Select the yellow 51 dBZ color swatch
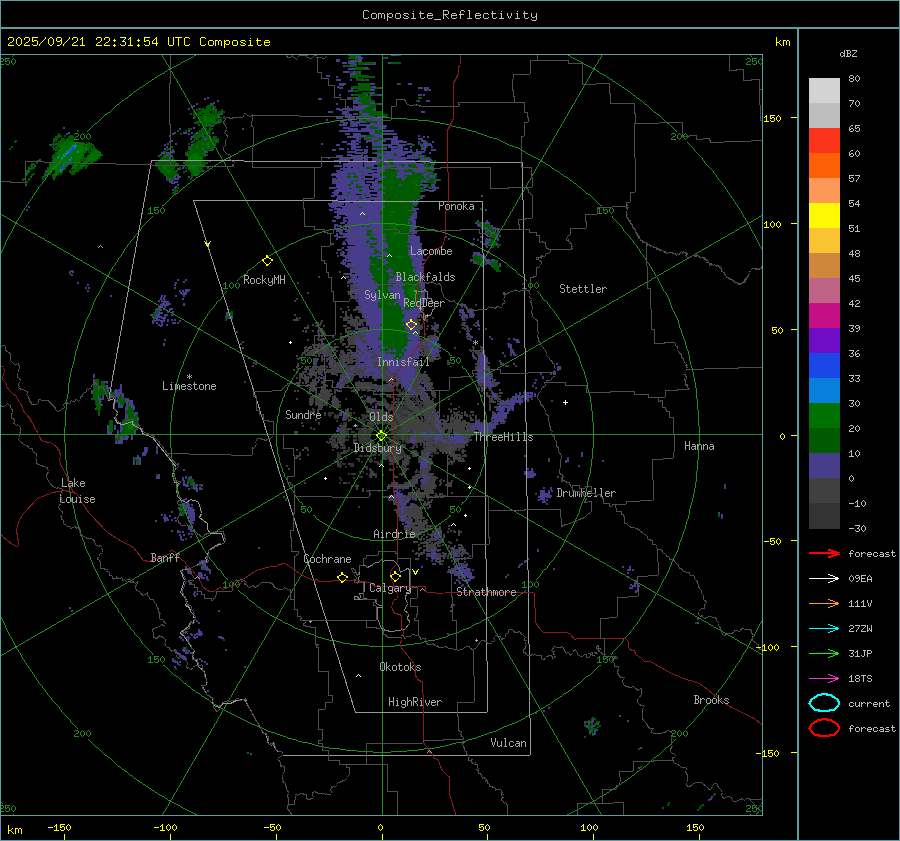 (x=824, y=215)
